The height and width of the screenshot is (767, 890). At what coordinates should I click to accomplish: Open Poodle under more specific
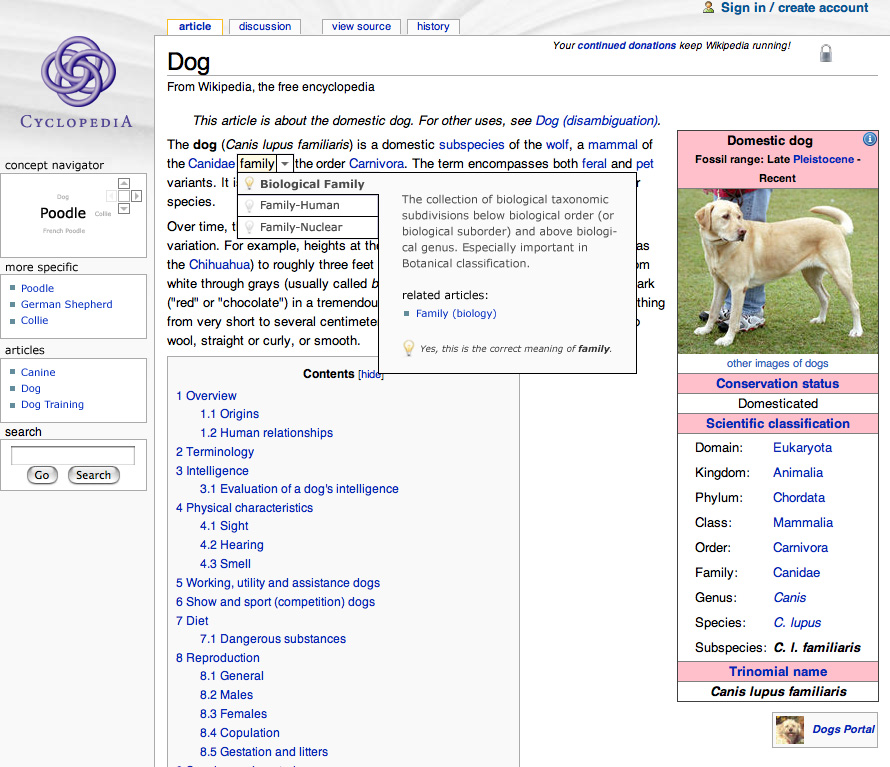point(37,288)
